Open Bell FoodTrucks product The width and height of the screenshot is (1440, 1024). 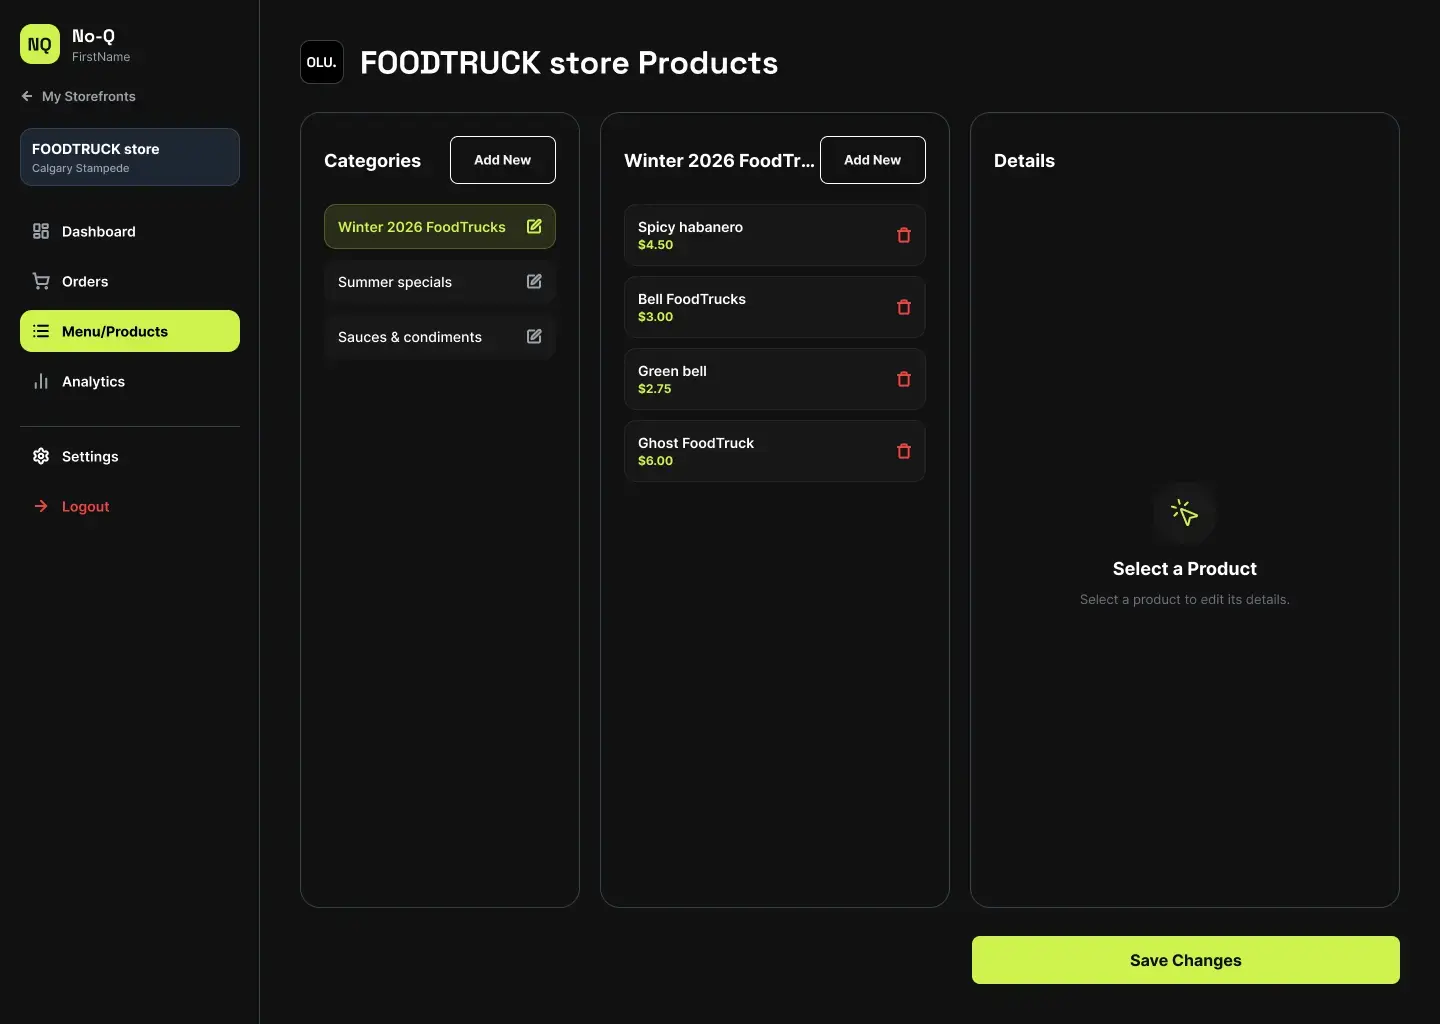[775, 307]
